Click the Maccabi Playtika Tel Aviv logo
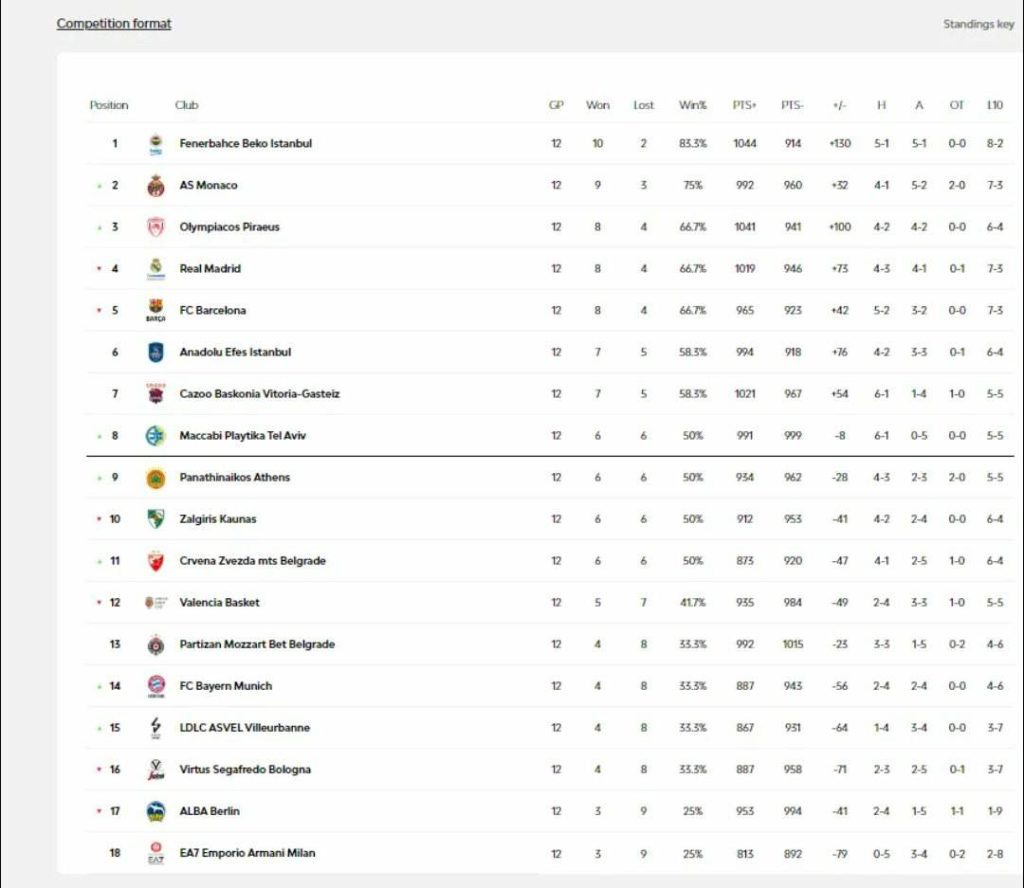This screenshot has width=1024, height=888. click(155, 436)
